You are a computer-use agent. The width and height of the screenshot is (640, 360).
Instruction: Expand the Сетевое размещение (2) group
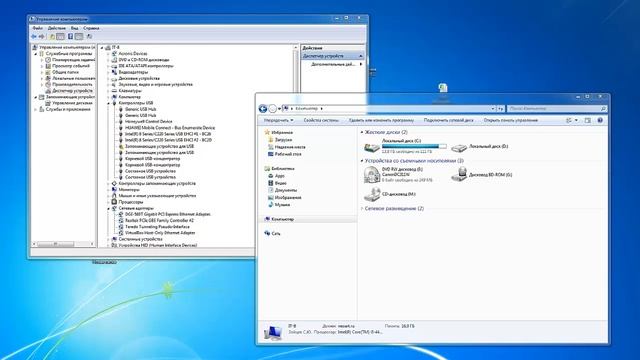(362, 209)
